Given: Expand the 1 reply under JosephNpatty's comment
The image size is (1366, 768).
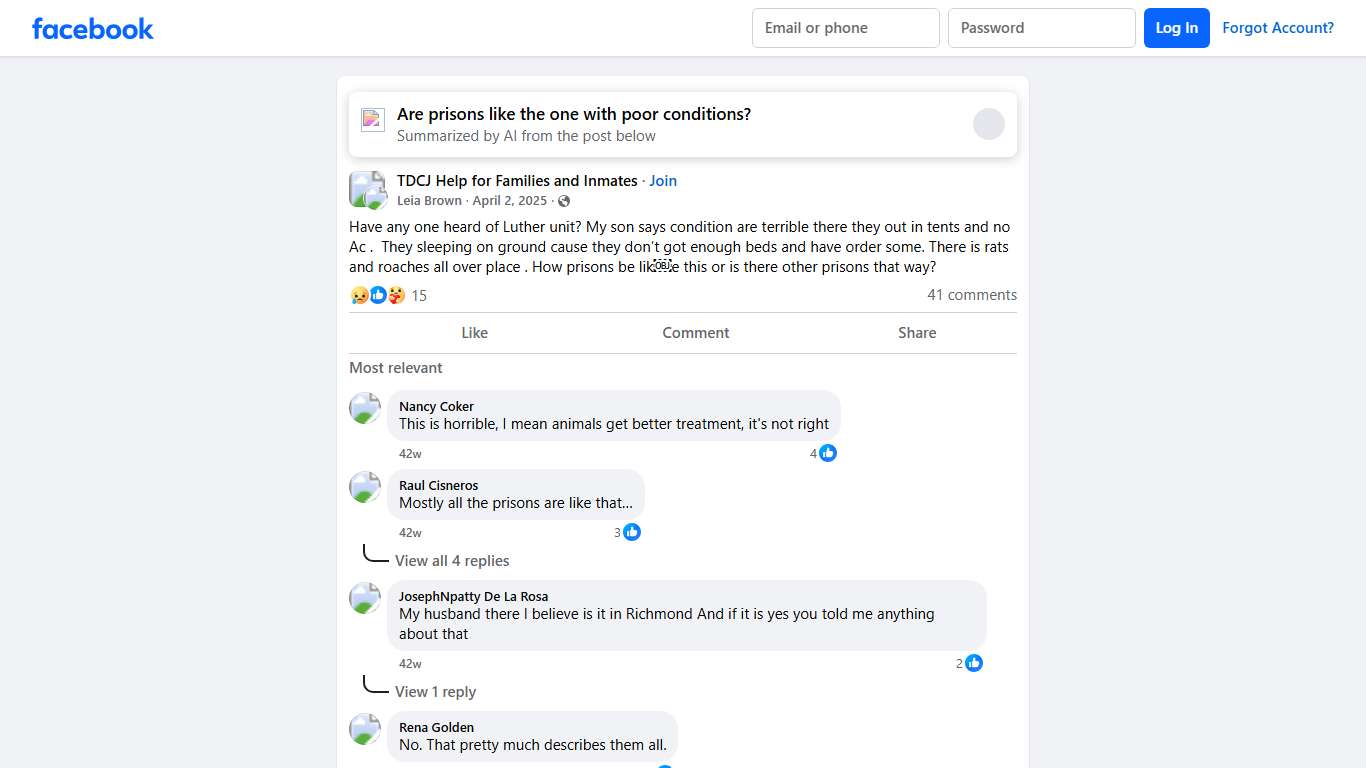Looking at the screenshot, I should [435, 692].
